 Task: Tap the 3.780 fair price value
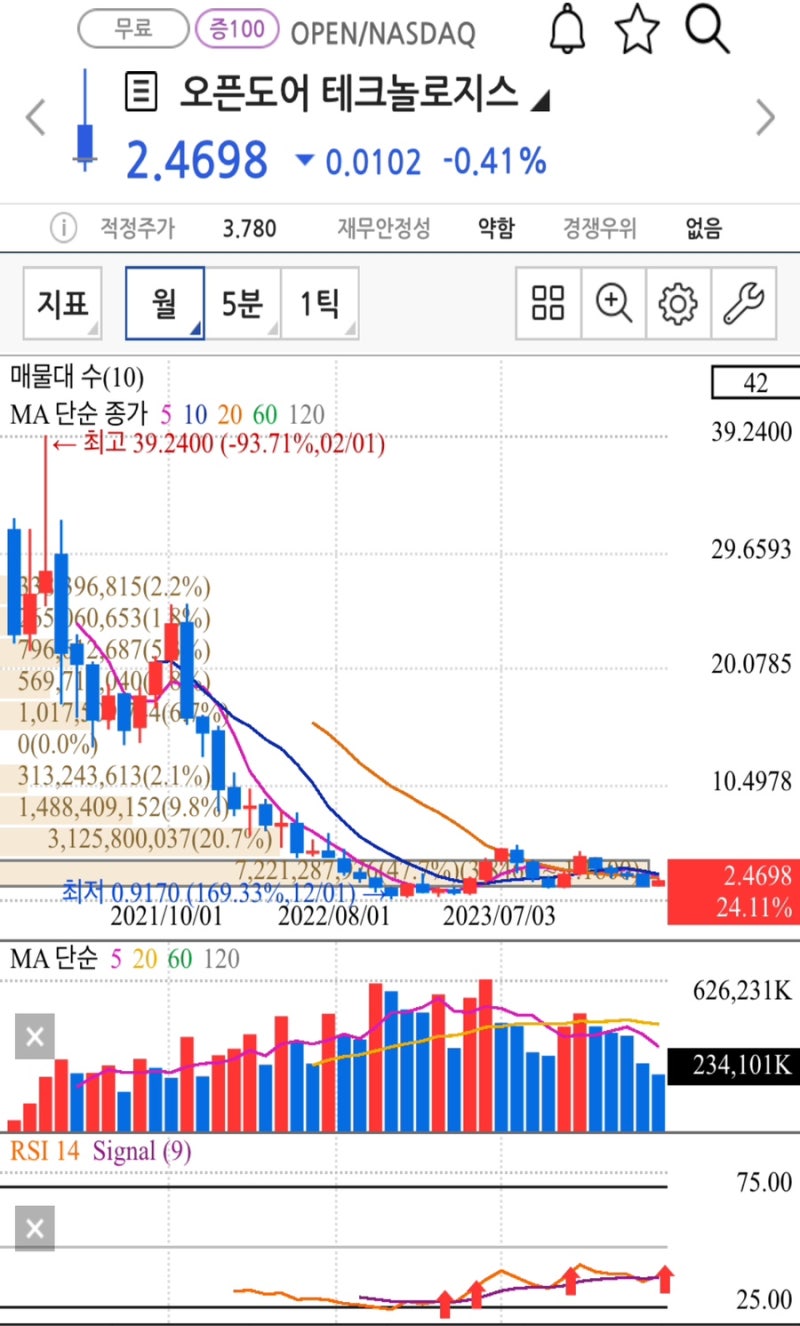pyautogui.click(x=249, y=229)
